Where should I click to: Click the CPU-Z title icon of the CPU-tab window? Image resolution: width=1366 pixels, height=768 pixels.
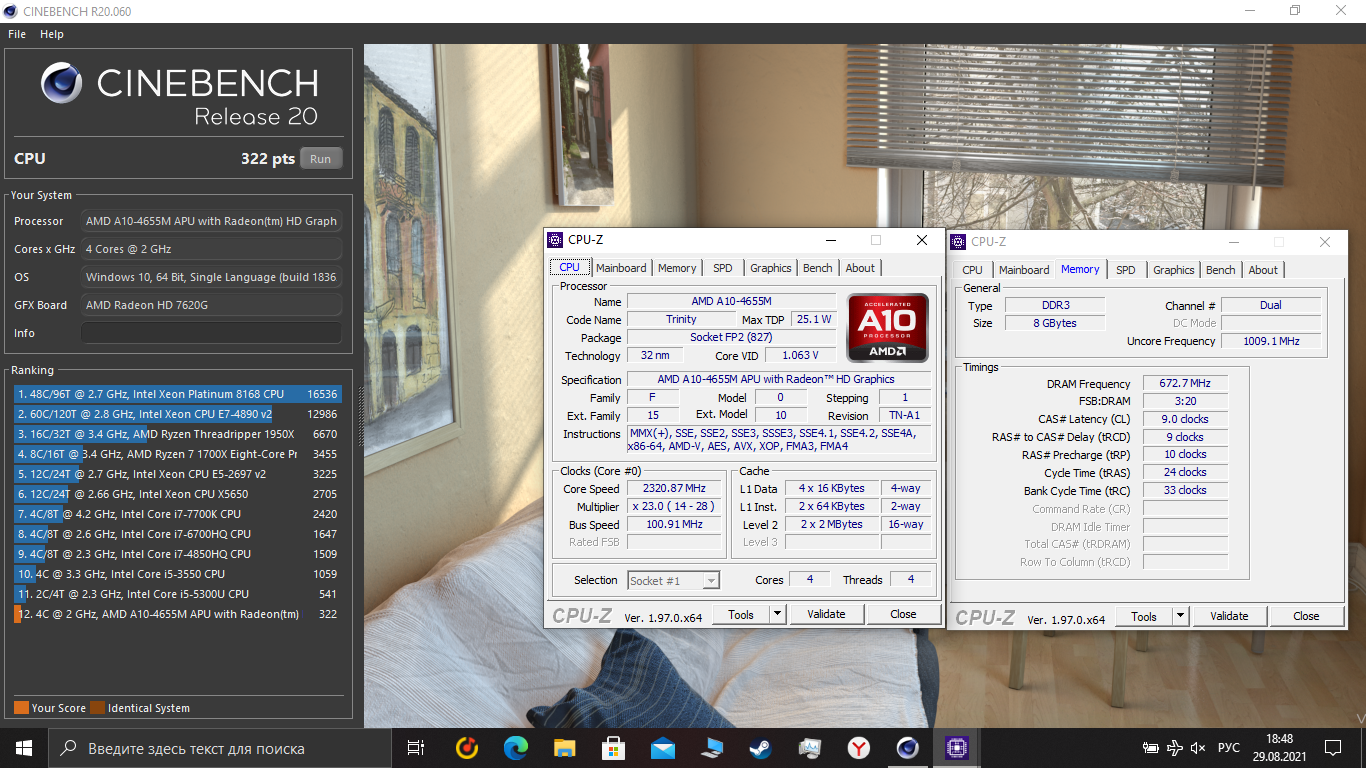coord(555,240)
